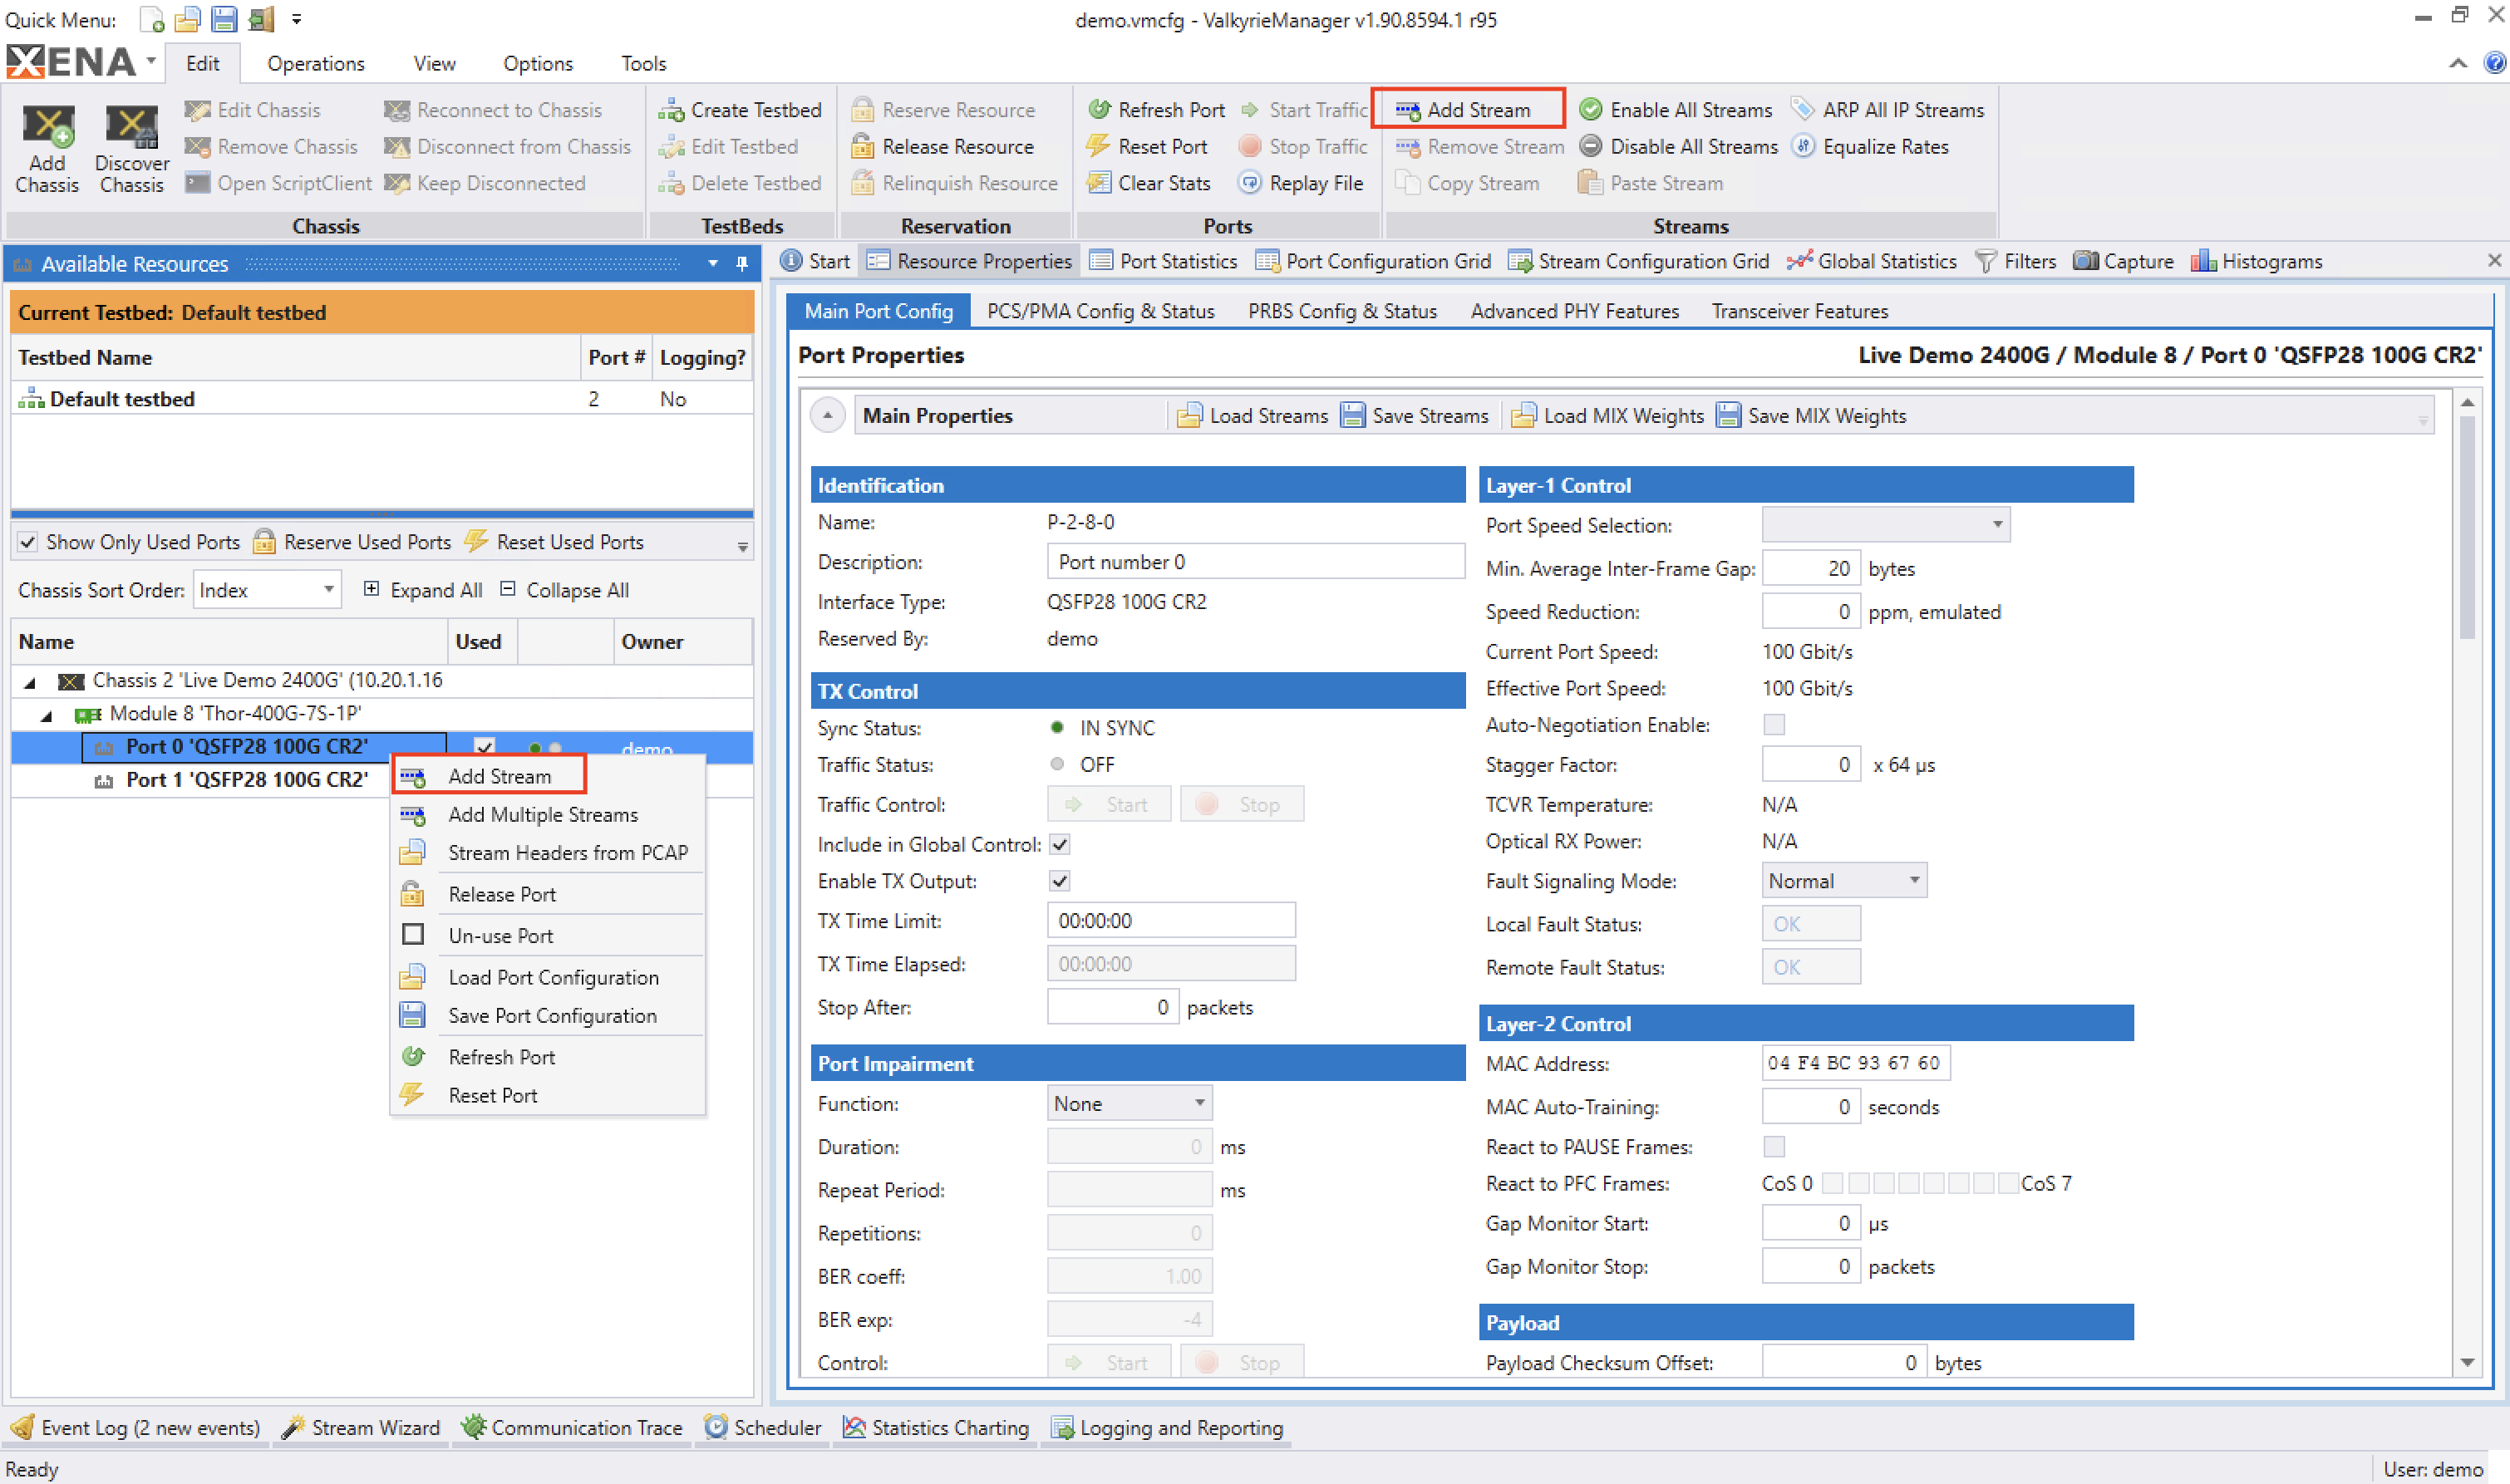Toggle Enable TX Output checkbox

tap(1060, 881)
